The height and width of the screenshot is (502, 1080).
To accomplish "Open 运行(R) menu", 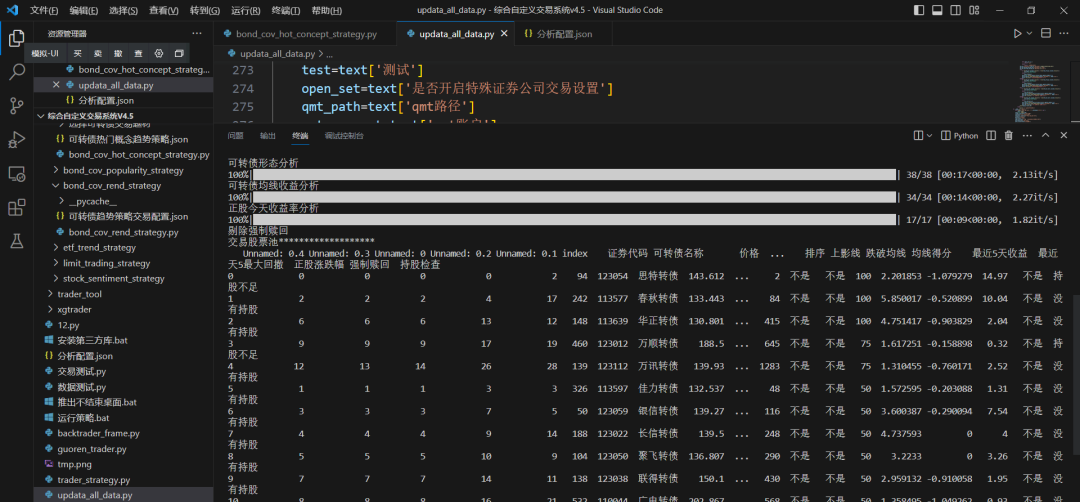I will pos(245,10).
